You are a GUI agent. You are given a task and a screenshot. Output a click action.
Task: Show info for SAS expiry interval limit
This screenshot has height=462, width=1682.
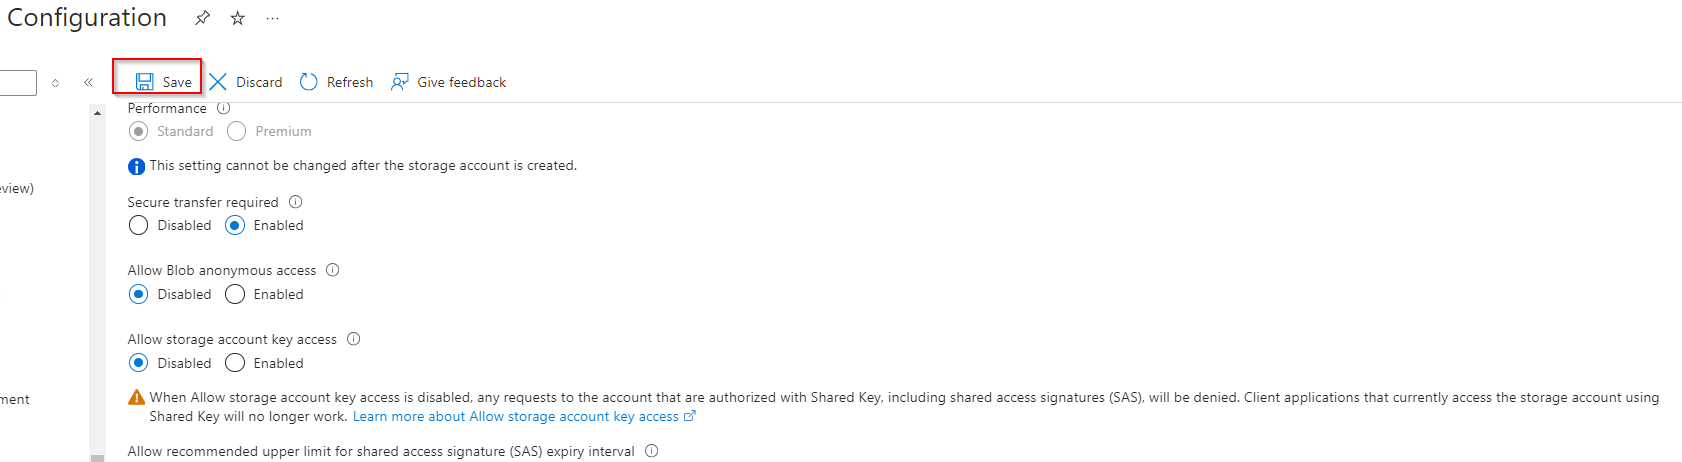pos(652,451)
